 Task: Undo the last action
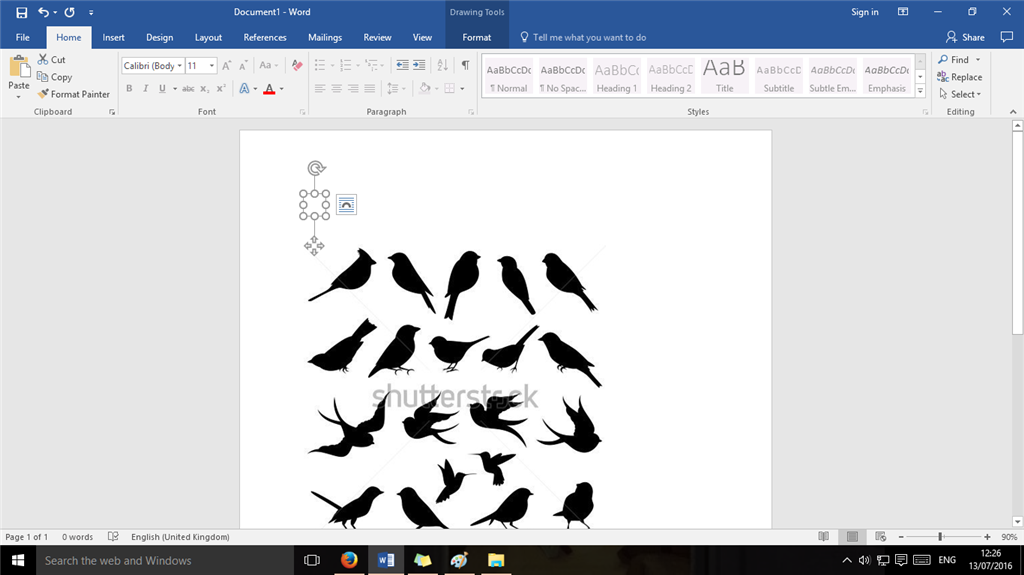point(43,12)
